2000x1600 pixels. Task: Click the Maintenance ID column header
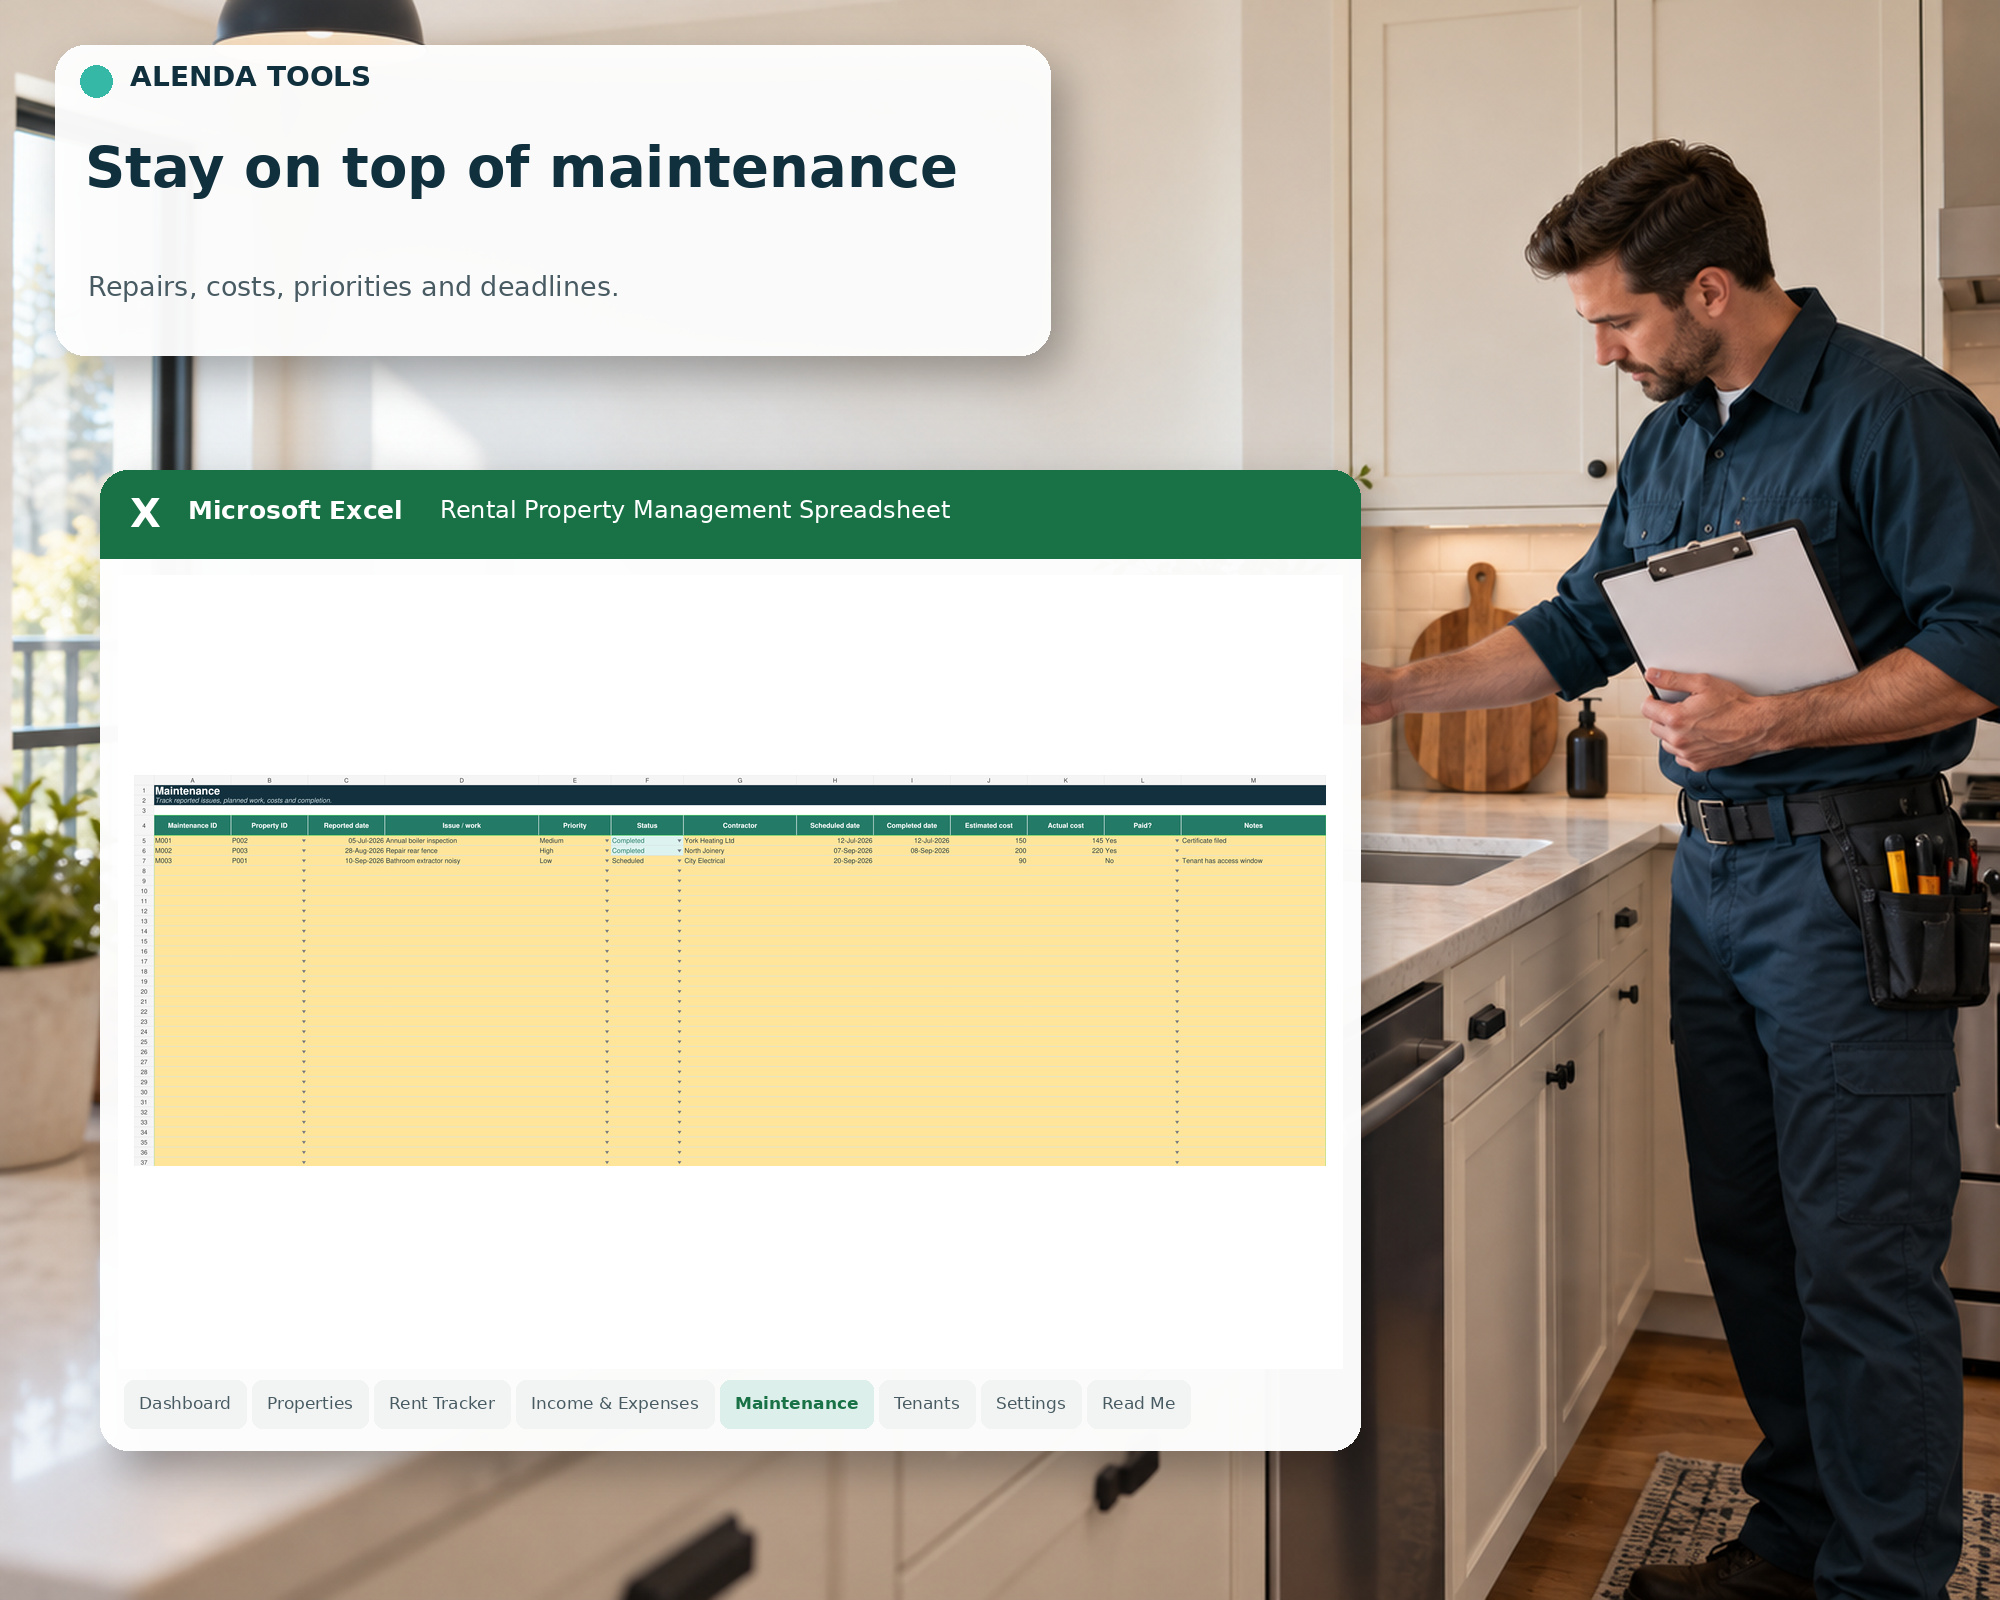pos(192,826)
